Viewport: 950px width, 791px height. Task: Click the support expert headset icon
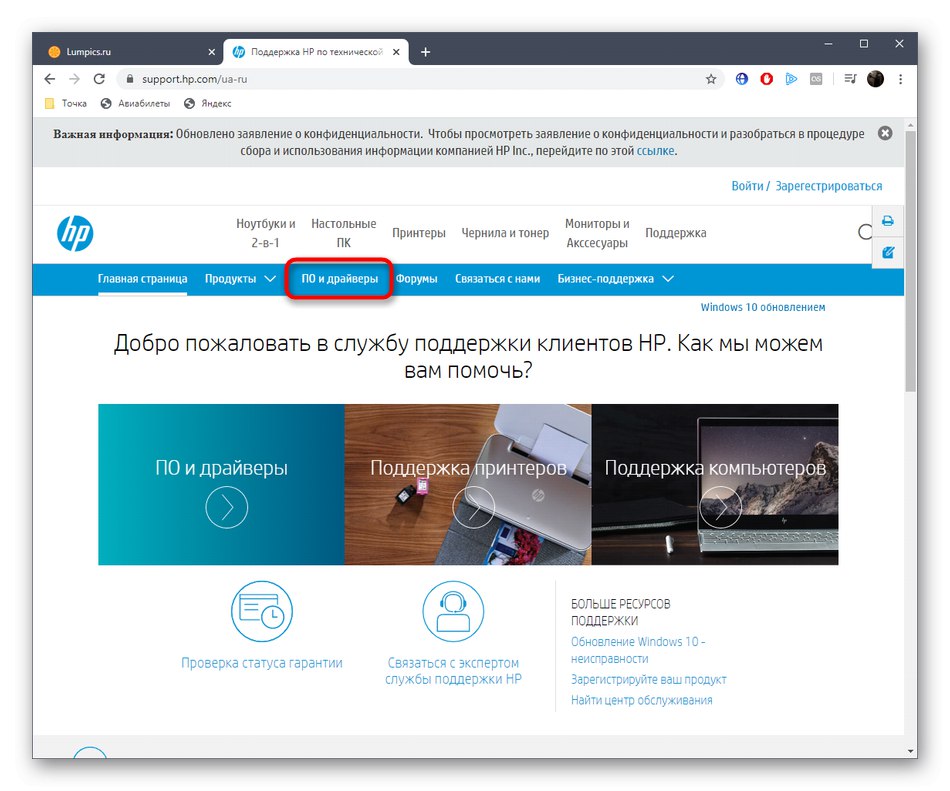pos(453,611)
